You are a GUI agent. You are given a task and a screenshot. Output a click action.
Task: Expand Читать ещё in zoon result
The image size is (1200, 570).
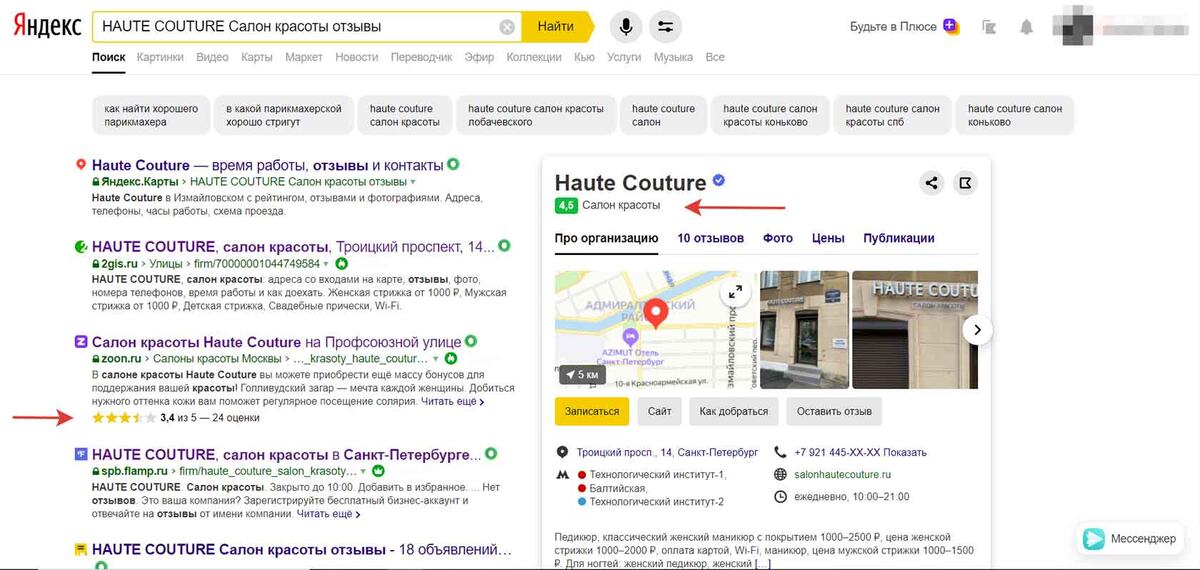click(x=453, y=401)
